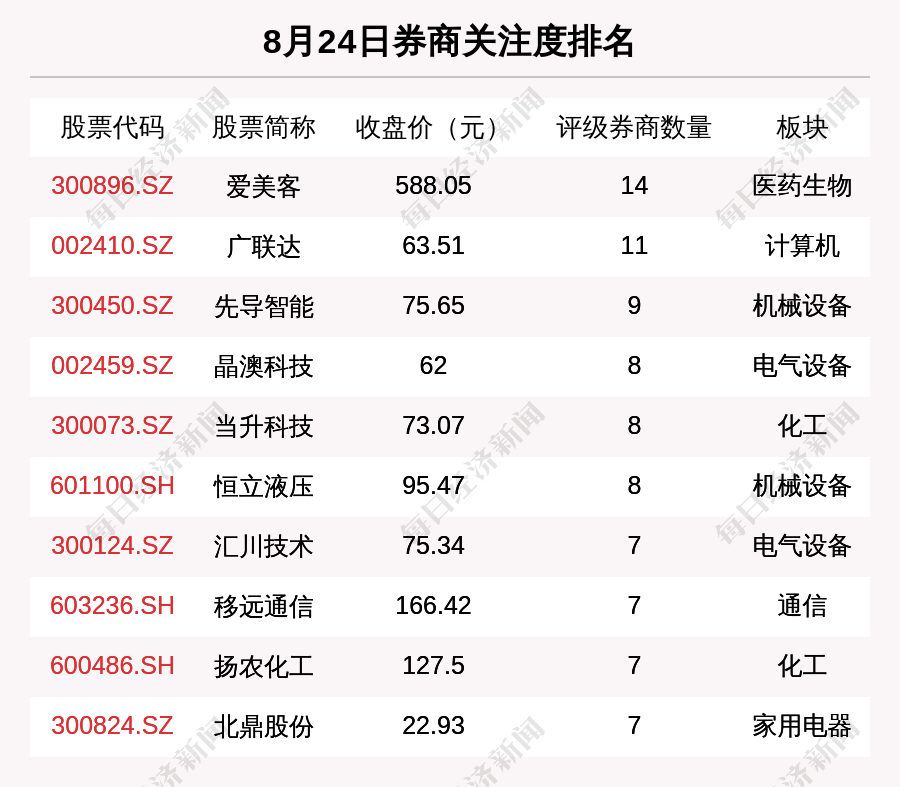The height and width of the screenshot is (787, 900).
Task: Select 机械设备 sector in 先导智能 row
Action: pyautogui.click(x=802, y=305)
